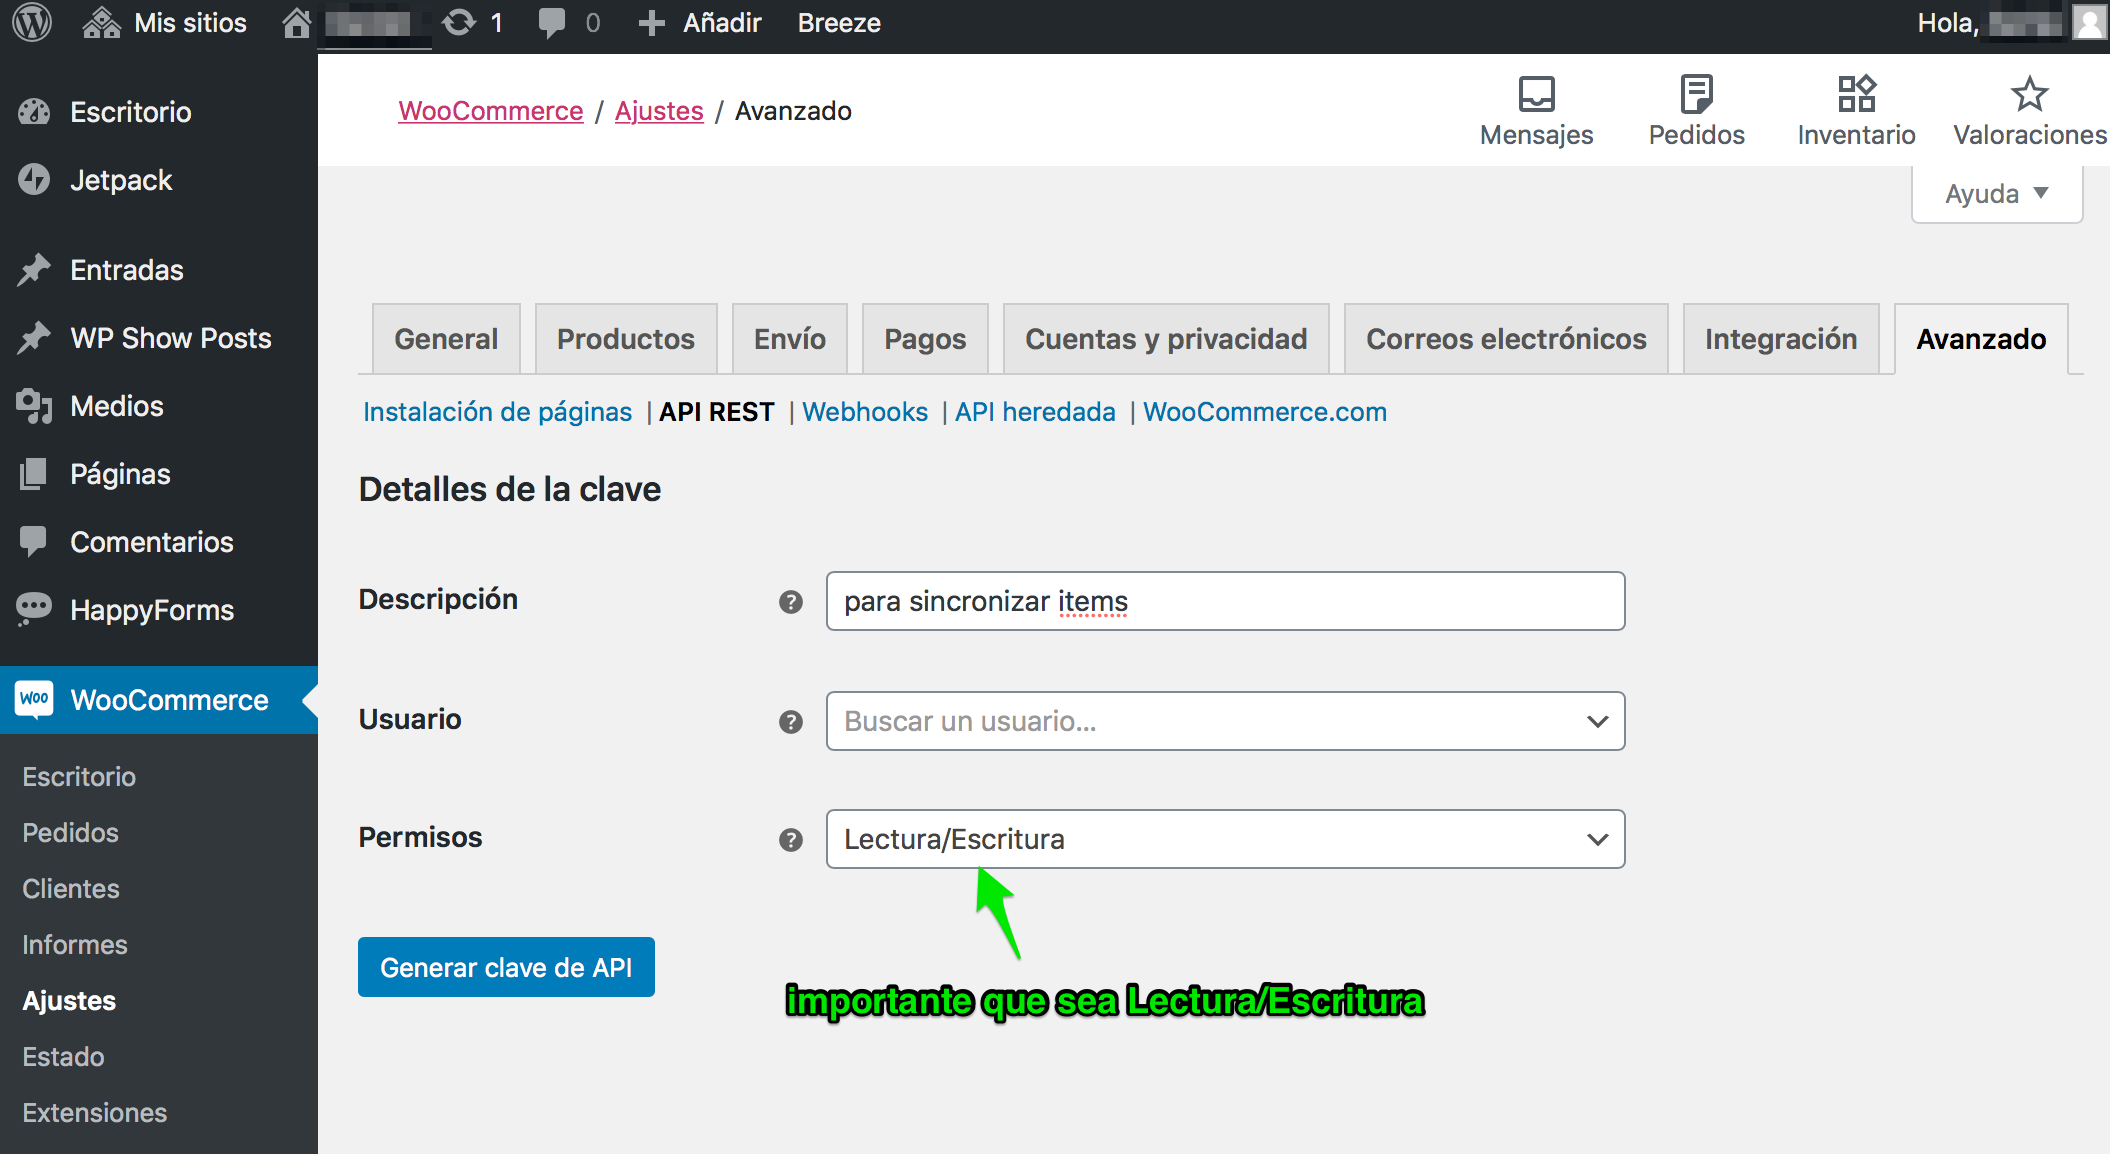Open the API heredada section
This screenshot has height=1154, width=2110.
coord(1035,412)
